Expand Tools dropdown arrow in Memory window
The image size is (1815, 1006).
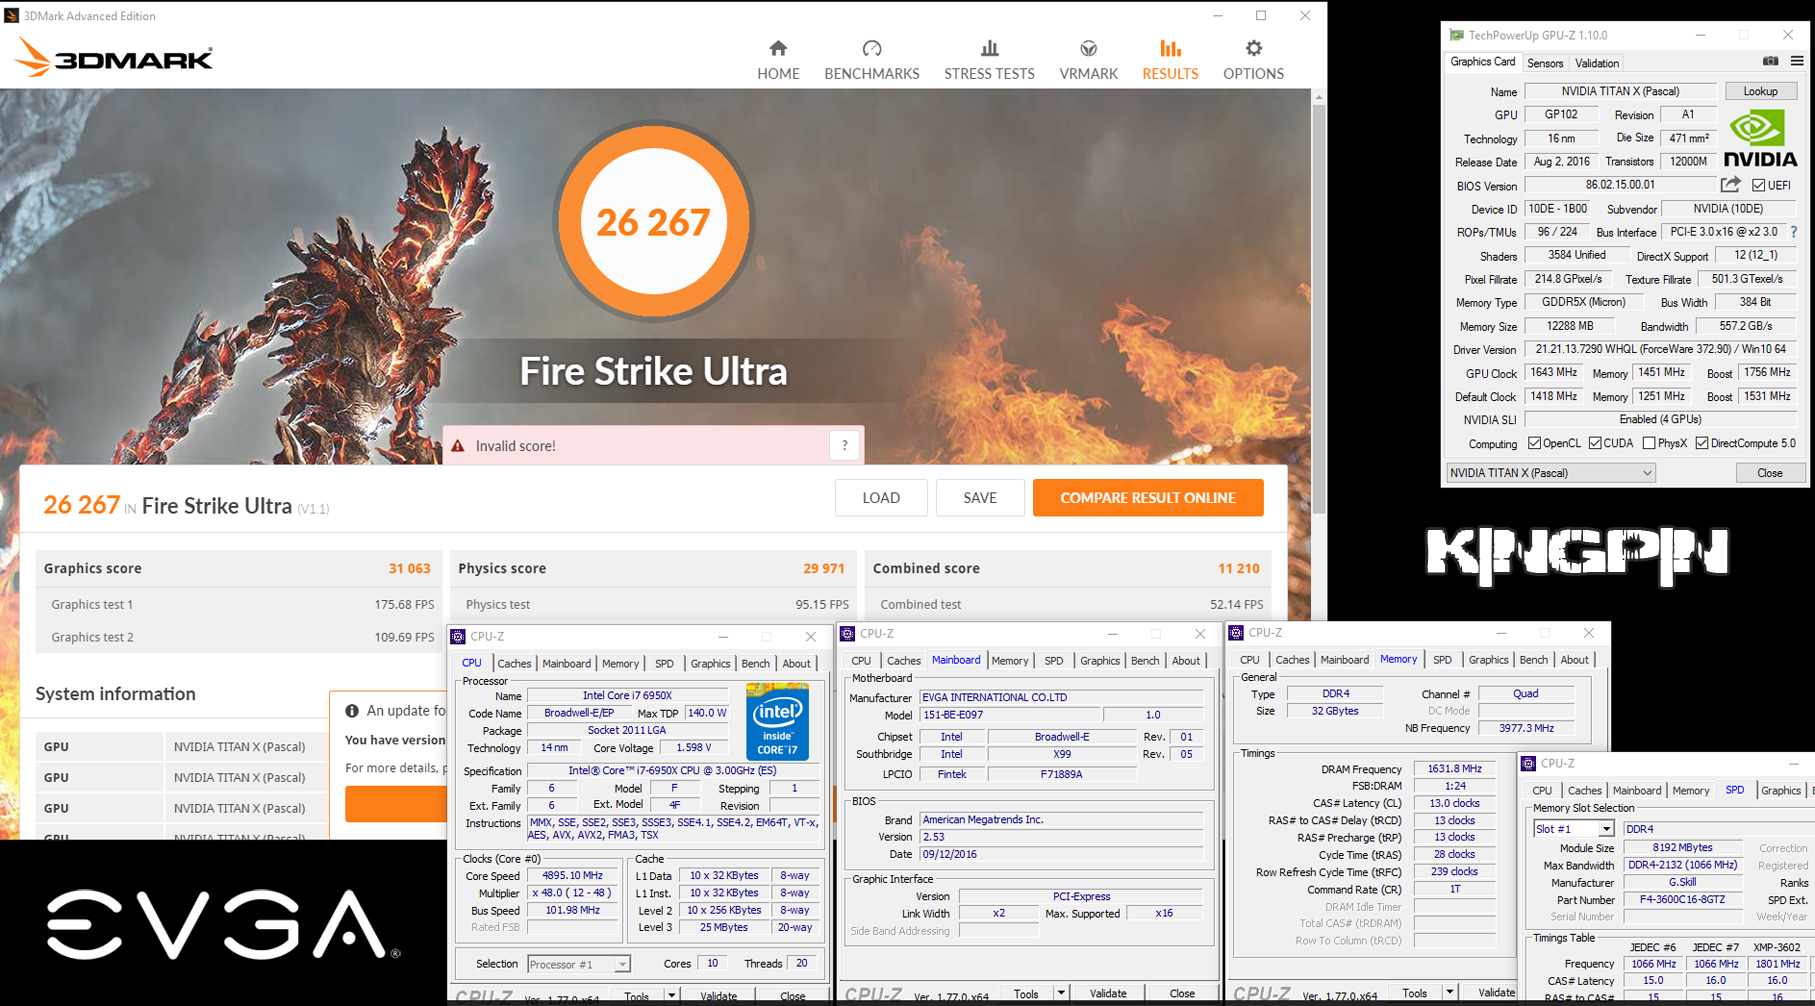click(x=1449, y=993)
